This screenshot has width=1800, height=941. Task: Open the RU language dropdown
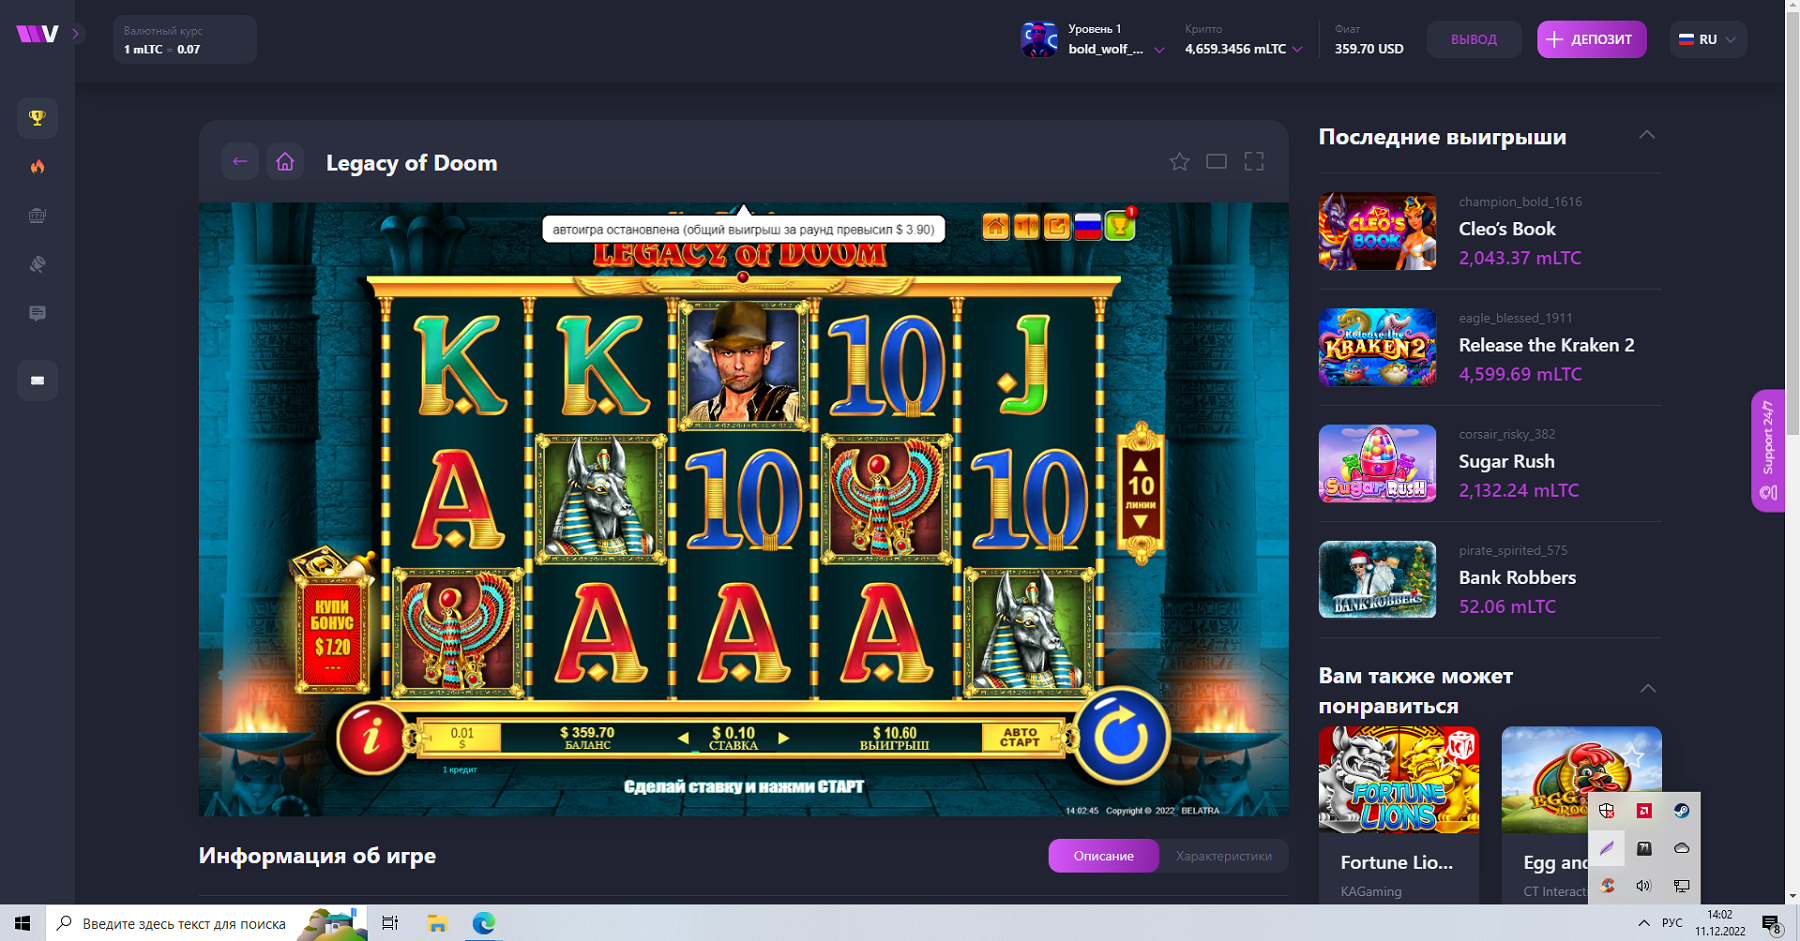coord(1708,40)
